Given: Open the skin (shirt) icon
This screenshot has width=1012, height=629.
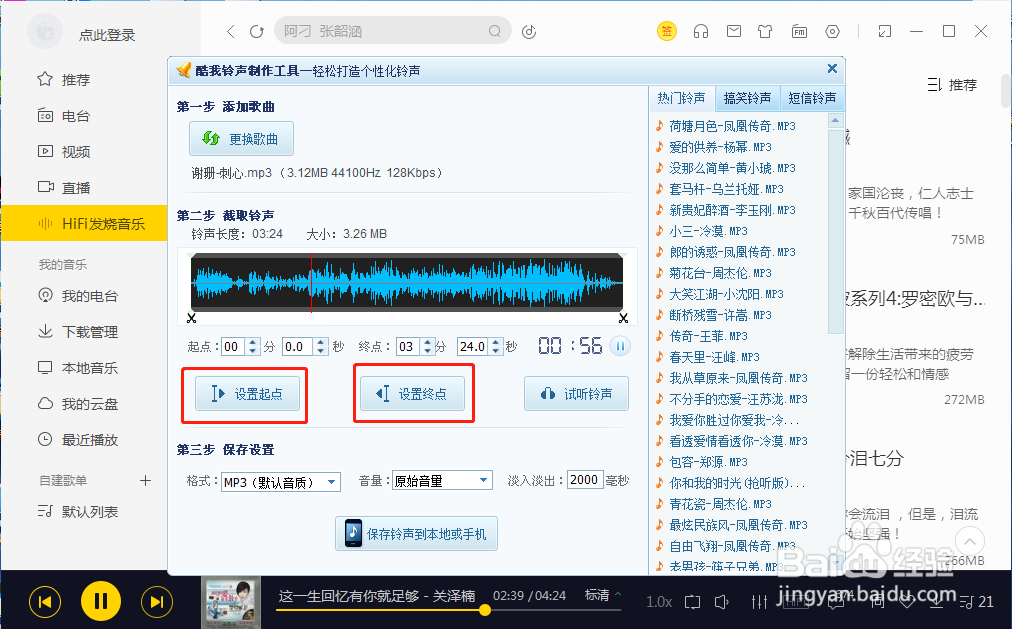Looking at the screenshot, I should tap(765, 31).
